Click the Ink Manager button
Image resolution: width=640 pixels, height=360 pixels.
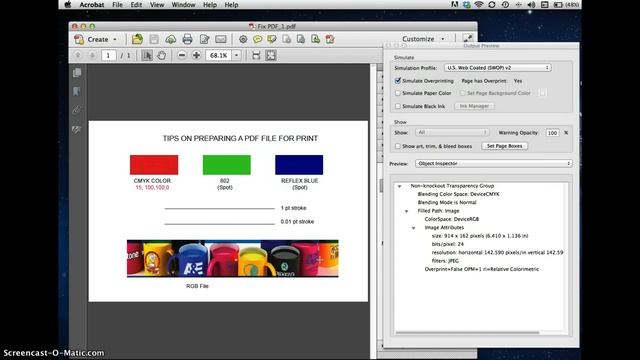(474, 106)
